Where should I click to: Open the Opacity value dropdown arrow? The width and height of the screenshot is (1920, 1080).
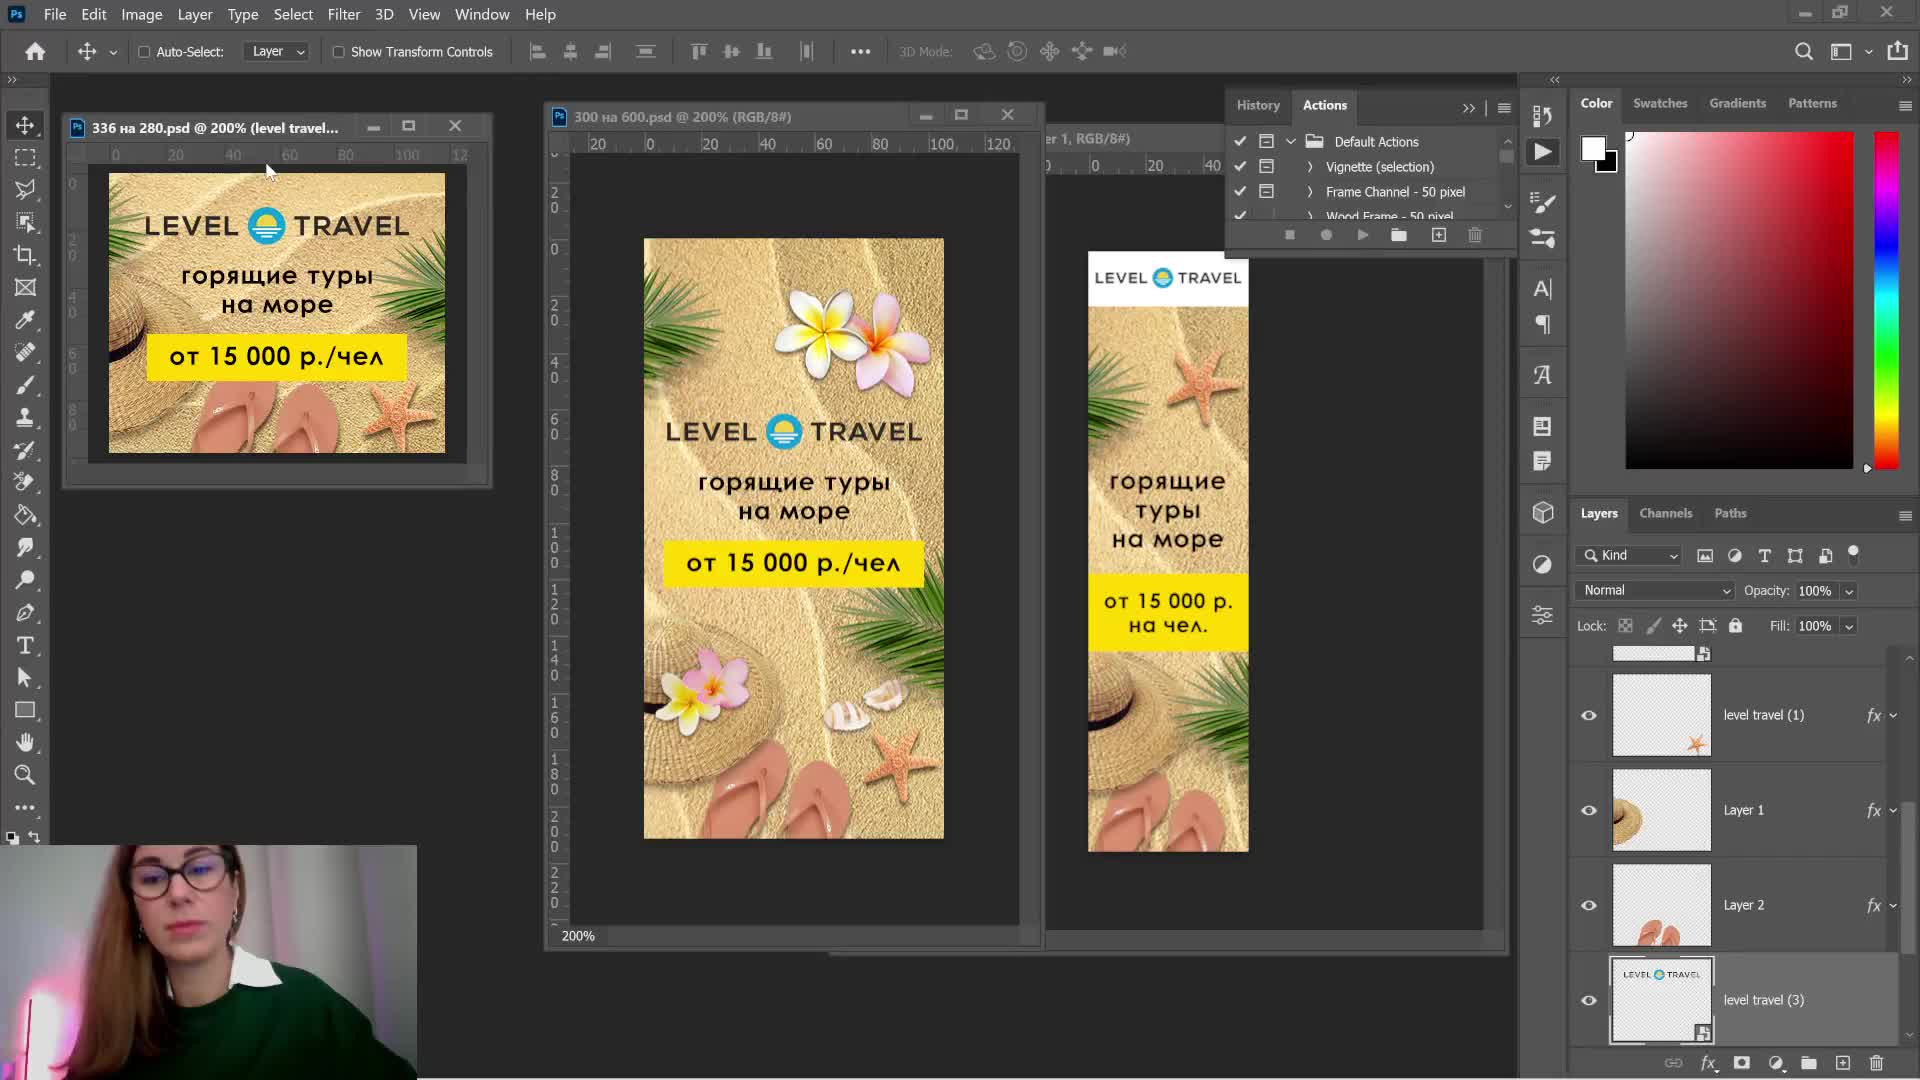pos(1849,591)
